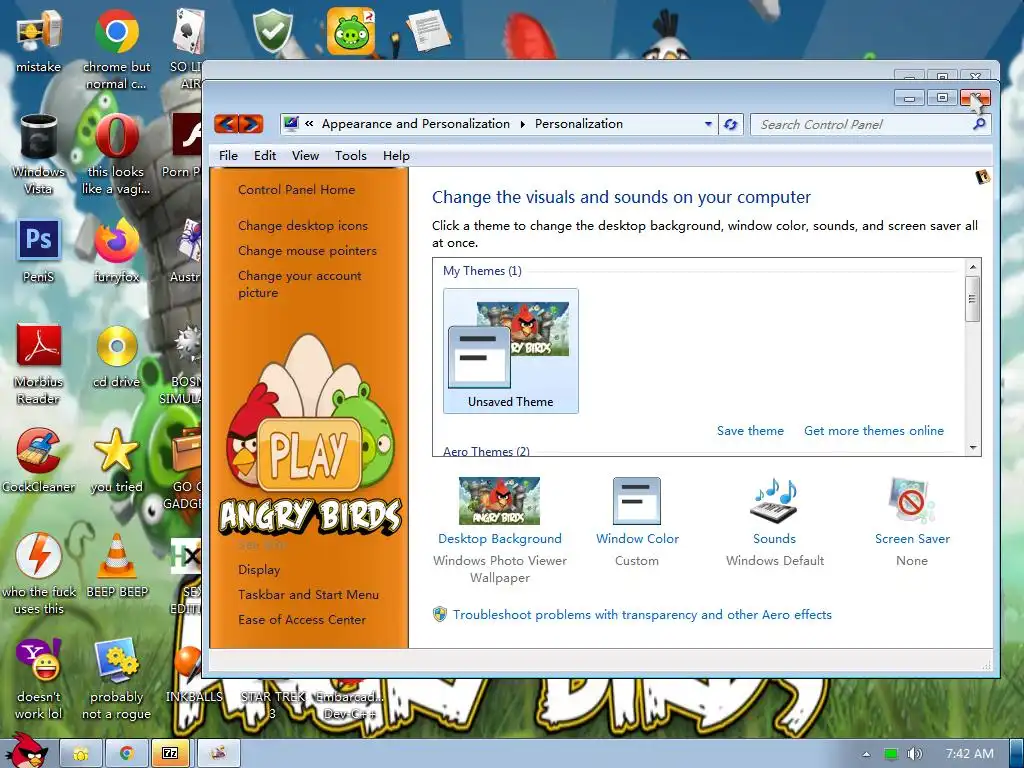Select the 'you tried' star icon

[116, 461]
